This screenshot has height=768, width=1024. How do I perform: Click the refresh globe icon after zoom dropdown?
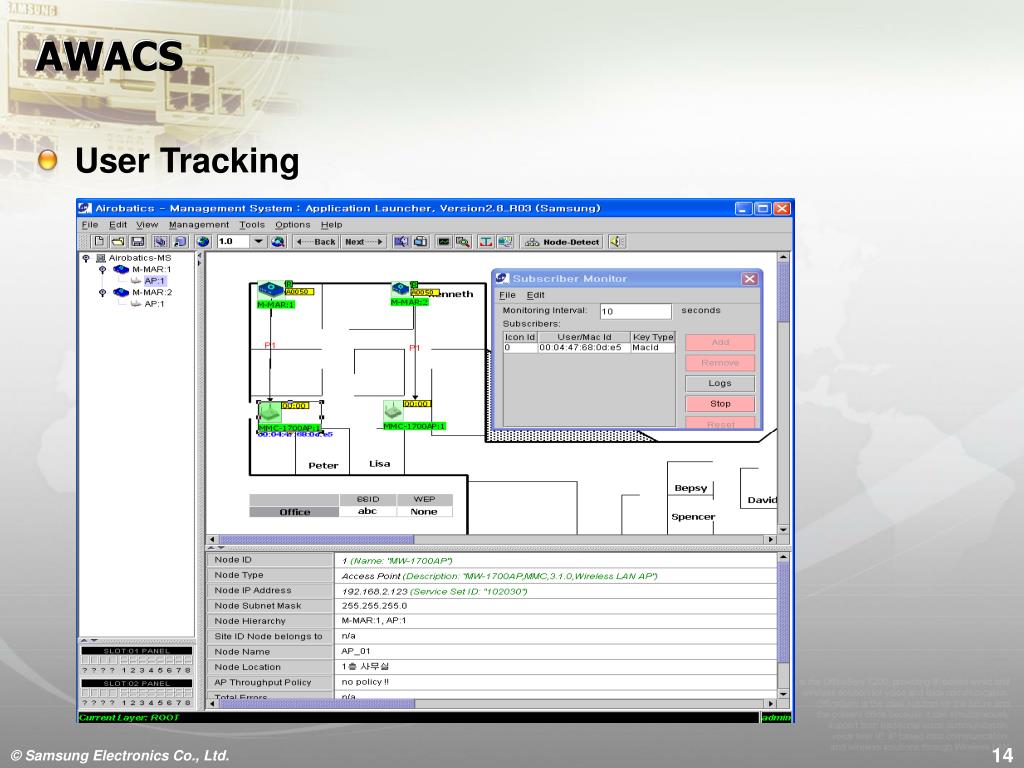278,242
